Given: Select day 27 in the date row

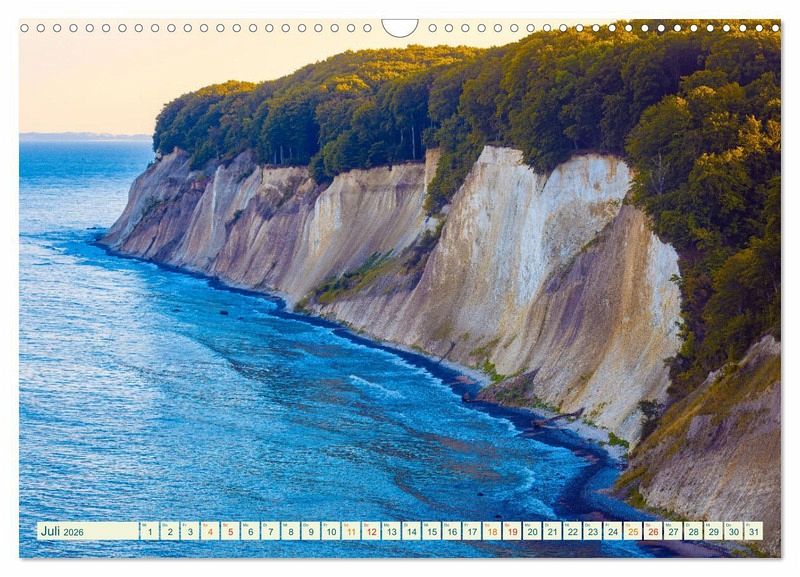Looking at the screenshot, I should (x=673, y=531).
